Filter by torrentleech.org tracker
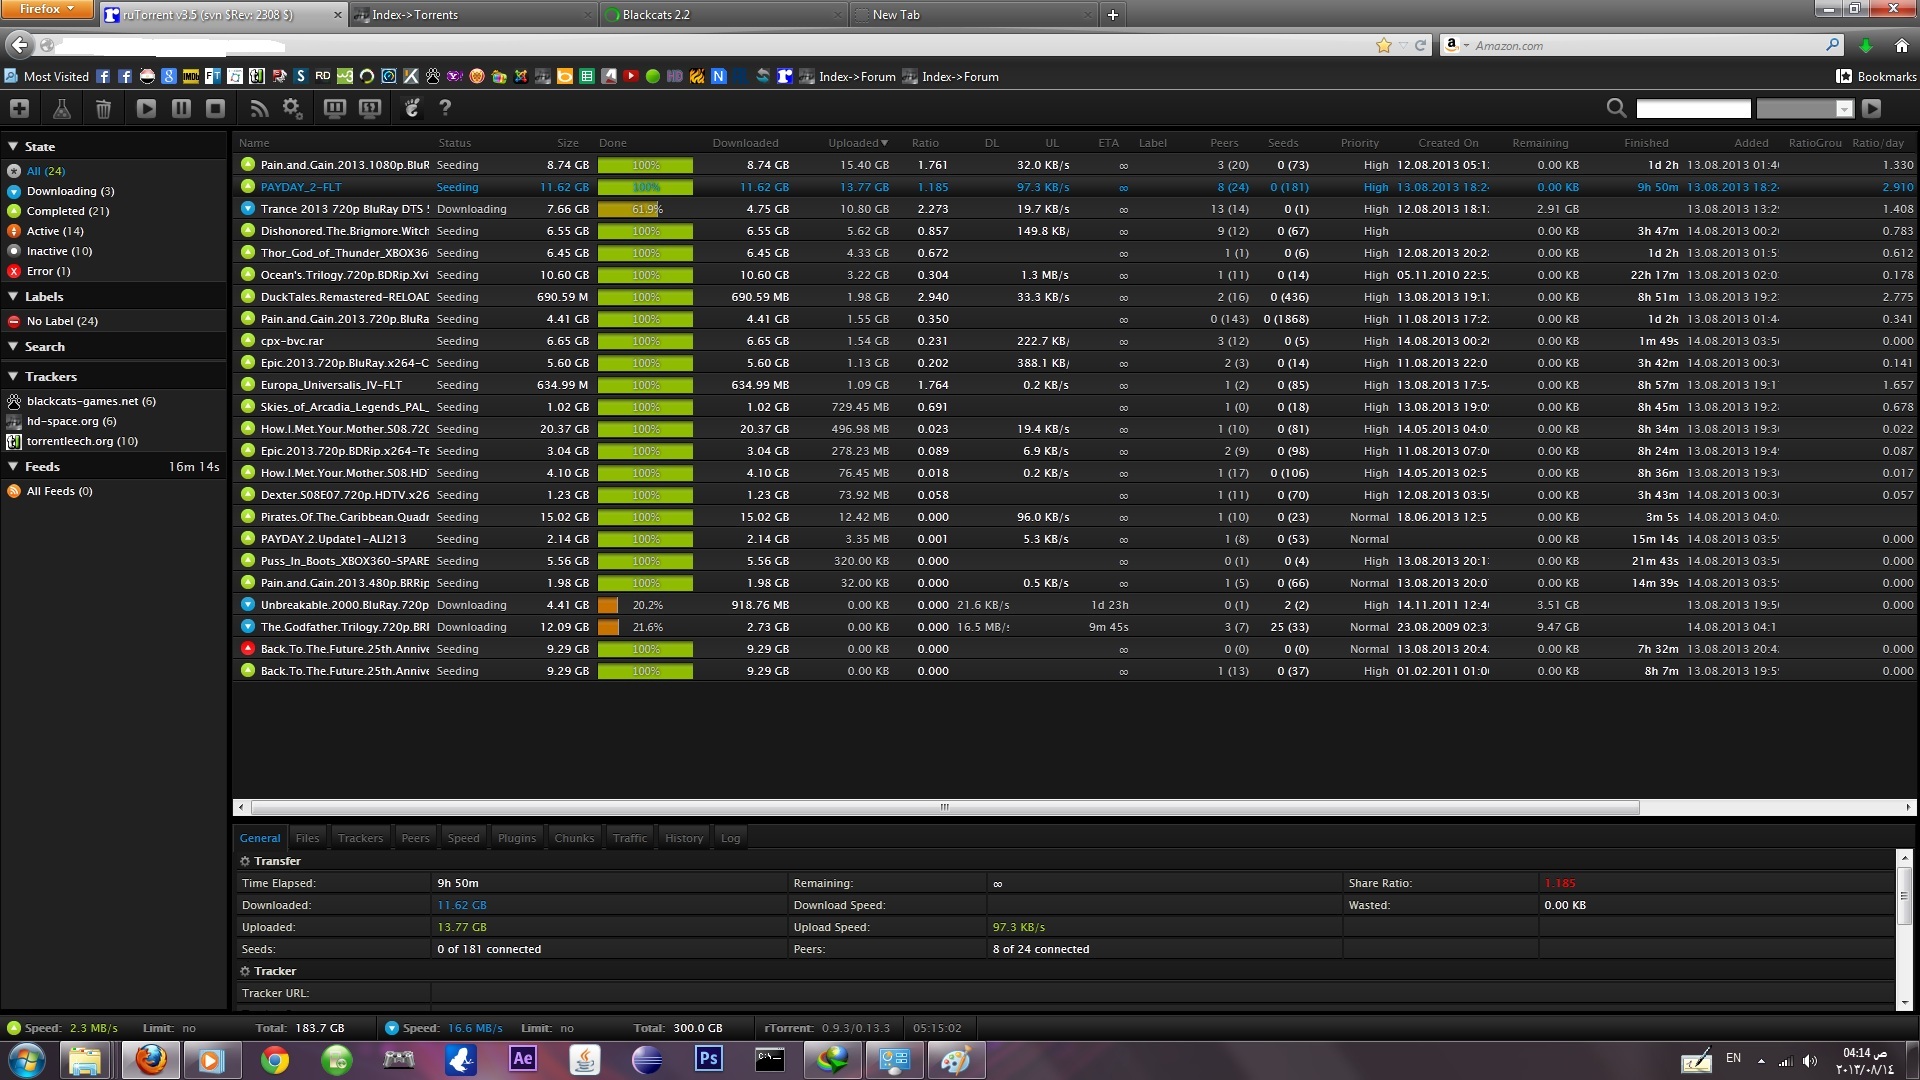Viewport: 1920px width, 1080px height. [82, 441]
